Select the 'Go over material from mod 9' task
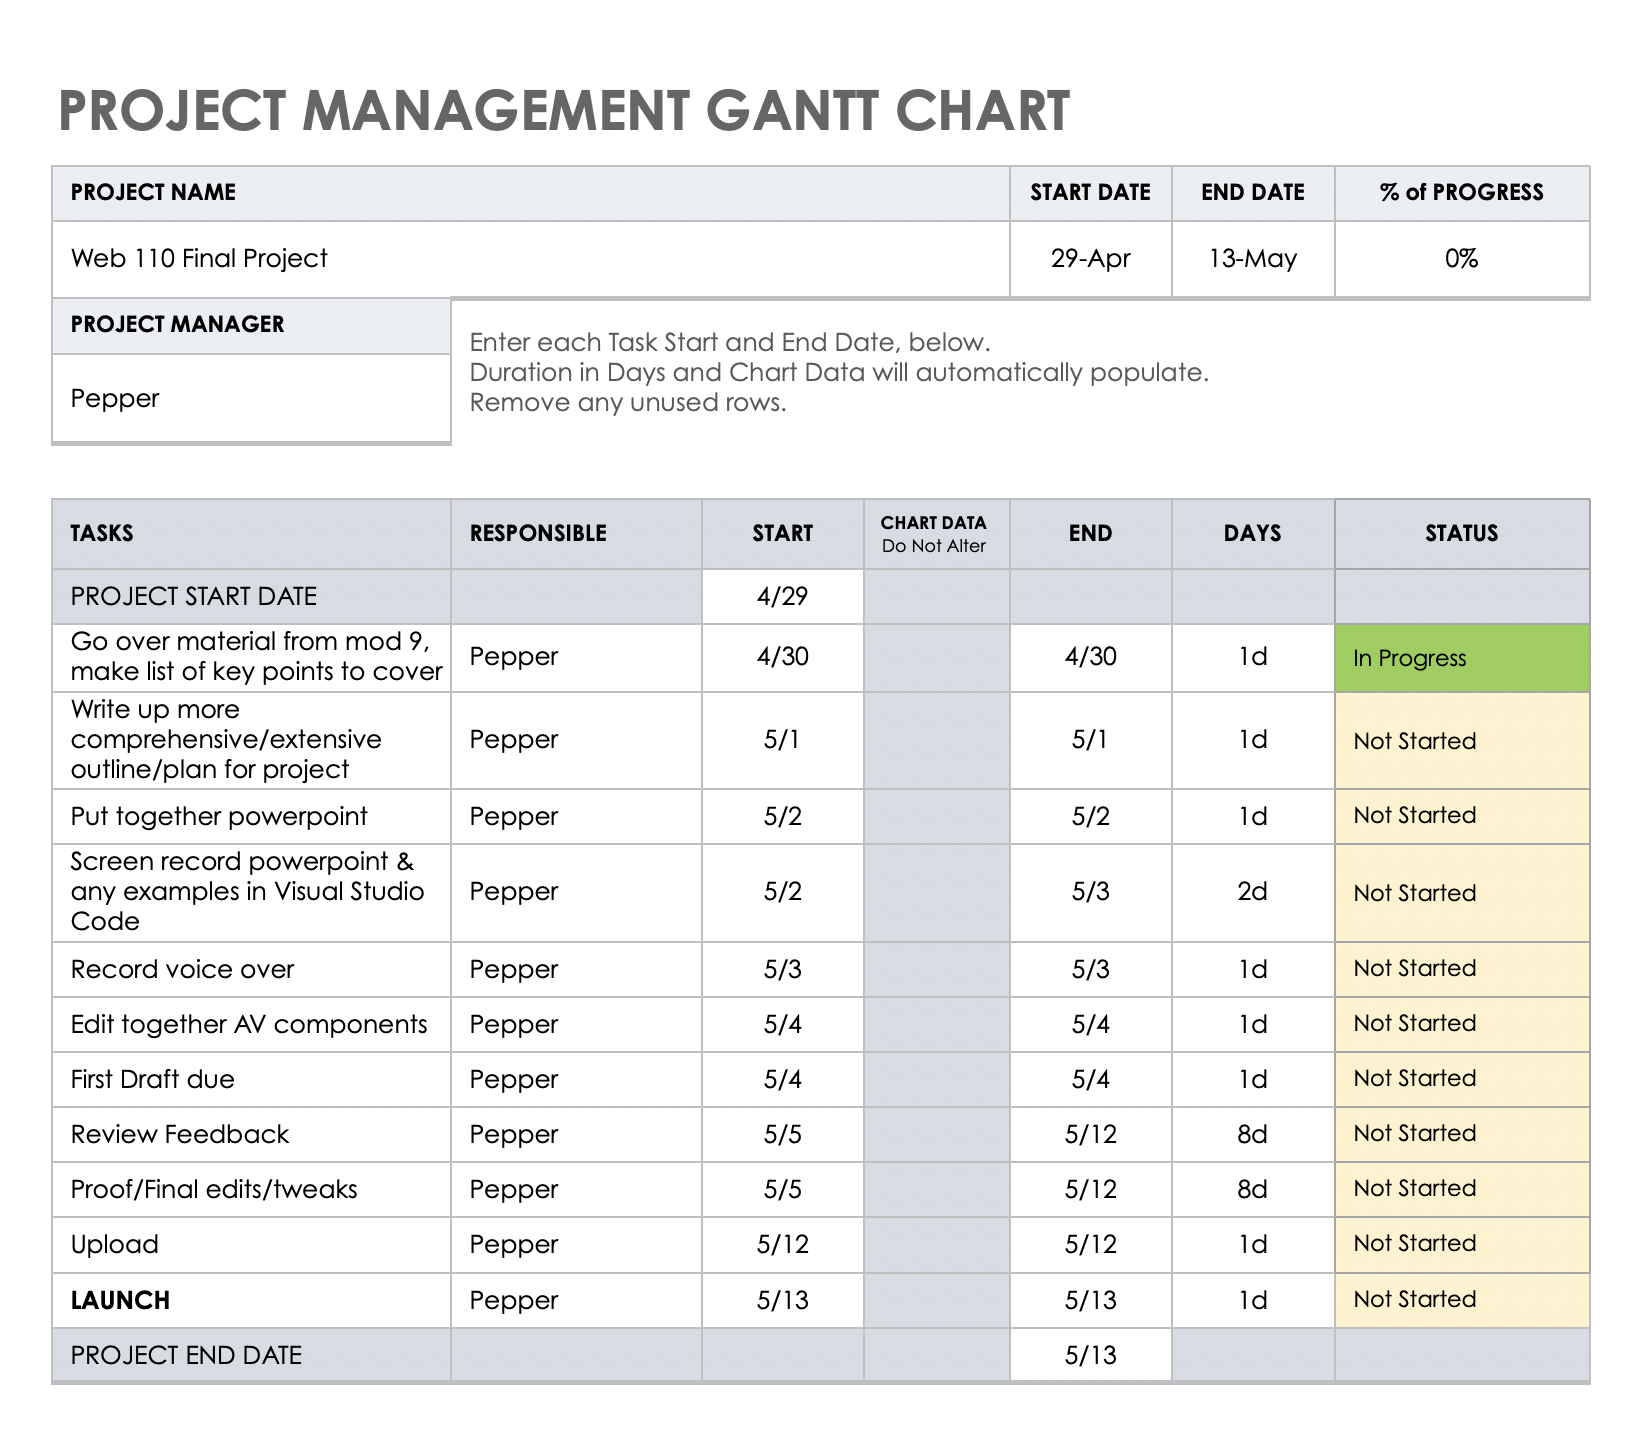 [251, 658]
